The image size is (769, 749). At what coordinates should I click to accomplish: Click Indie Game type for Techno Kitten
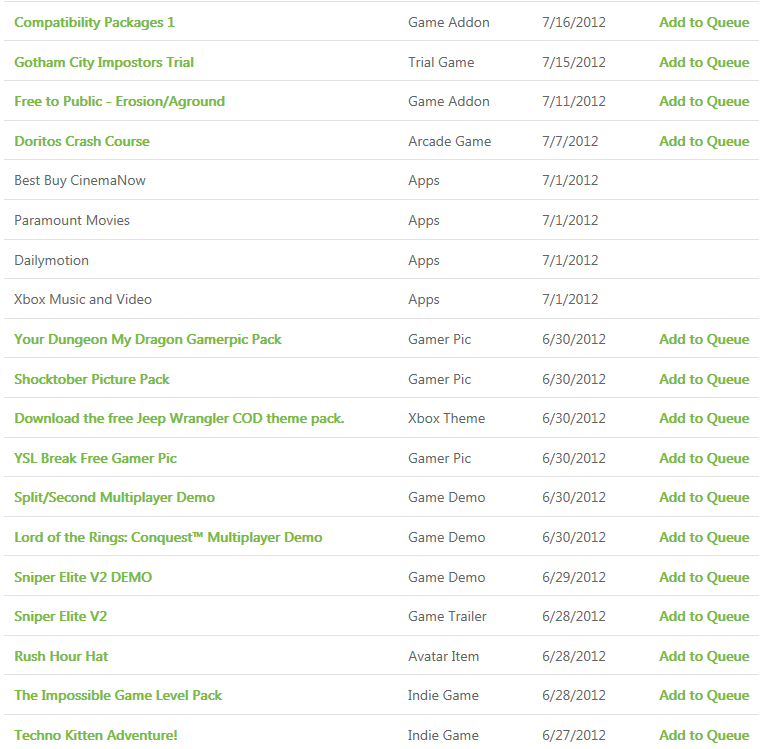[443, 735]
